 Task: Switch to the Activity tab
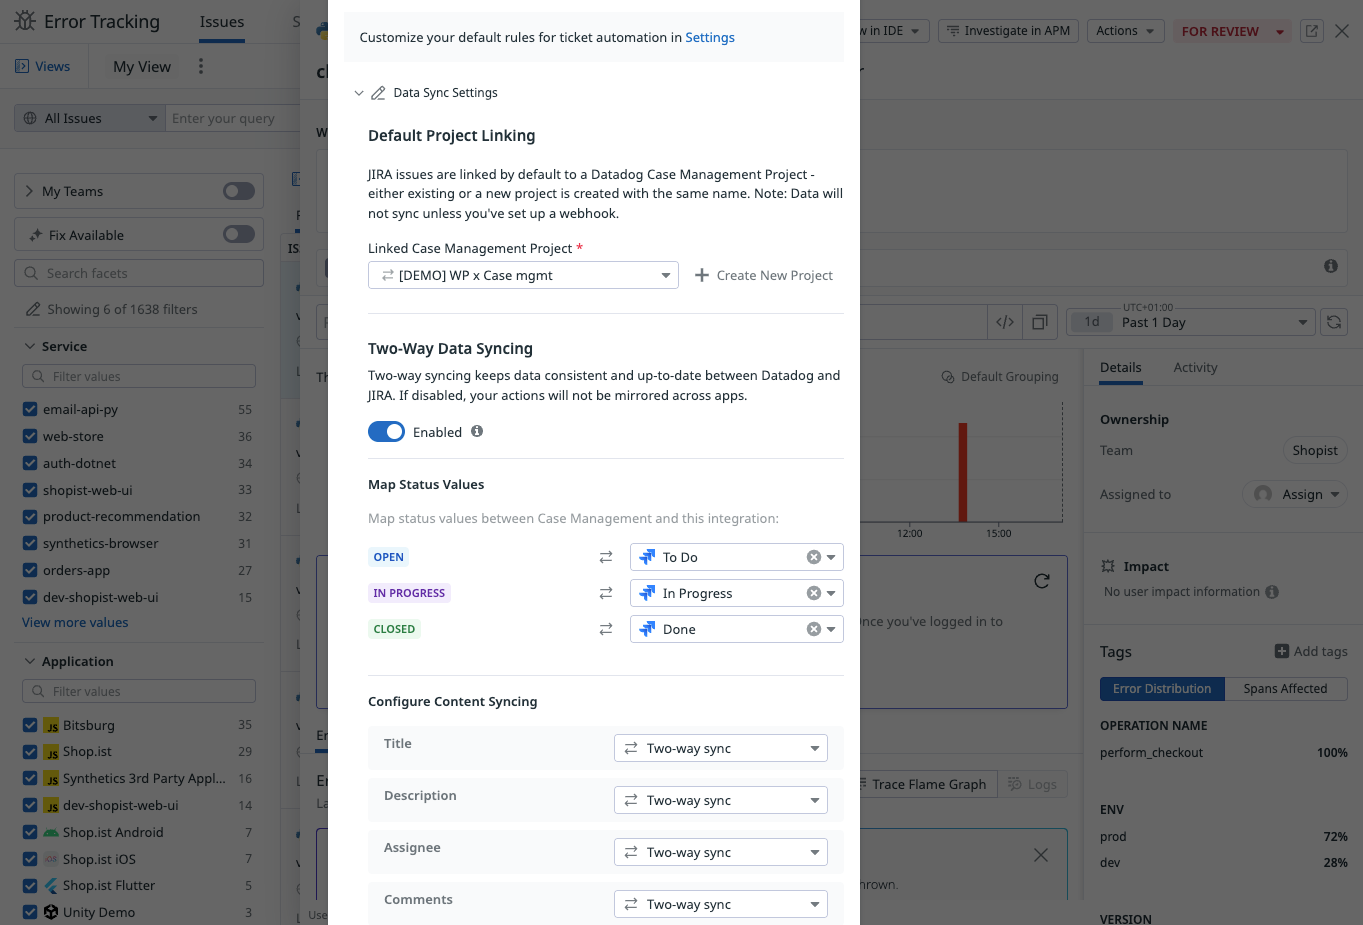pyautogui.click(x=1195, y=367)
